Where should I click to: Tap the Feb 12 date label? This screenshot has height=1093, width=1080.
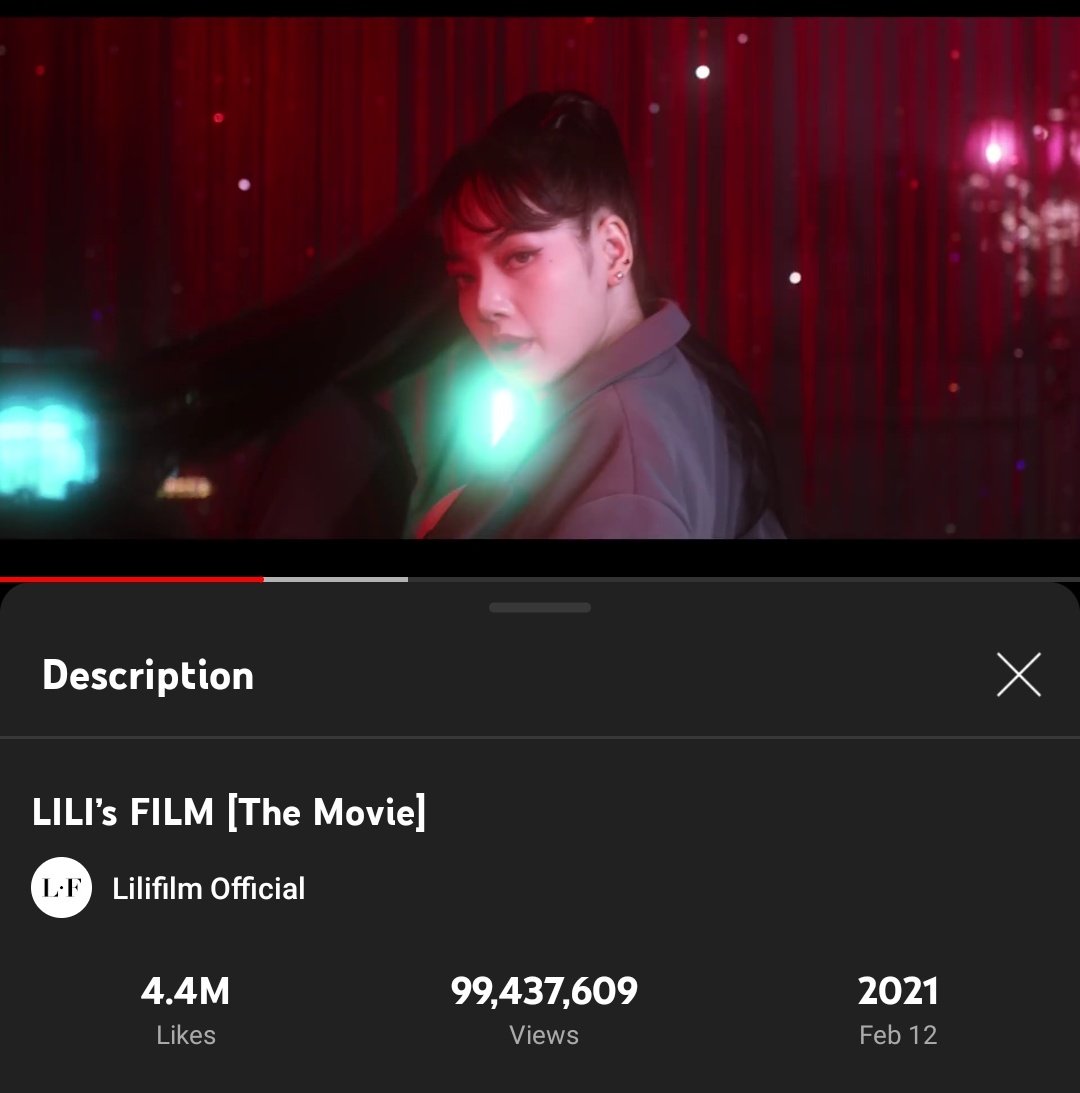click(x=898, y=1035)
